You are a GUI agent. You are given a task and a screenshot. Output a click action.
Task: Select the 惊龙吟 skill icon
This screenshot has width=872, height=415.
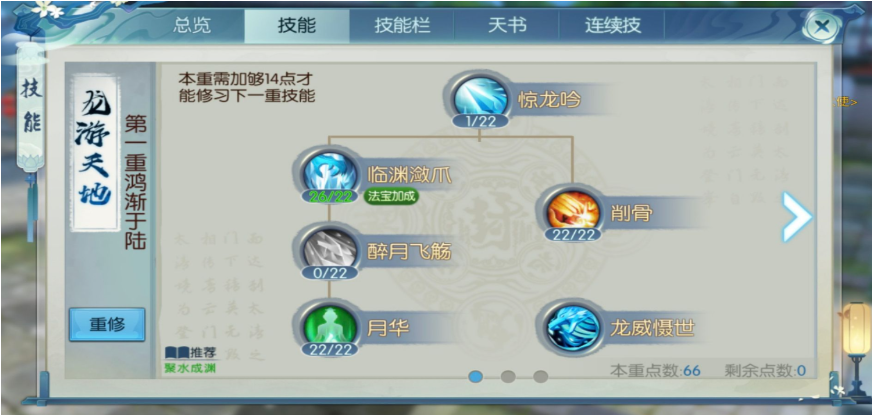point(480,96)
